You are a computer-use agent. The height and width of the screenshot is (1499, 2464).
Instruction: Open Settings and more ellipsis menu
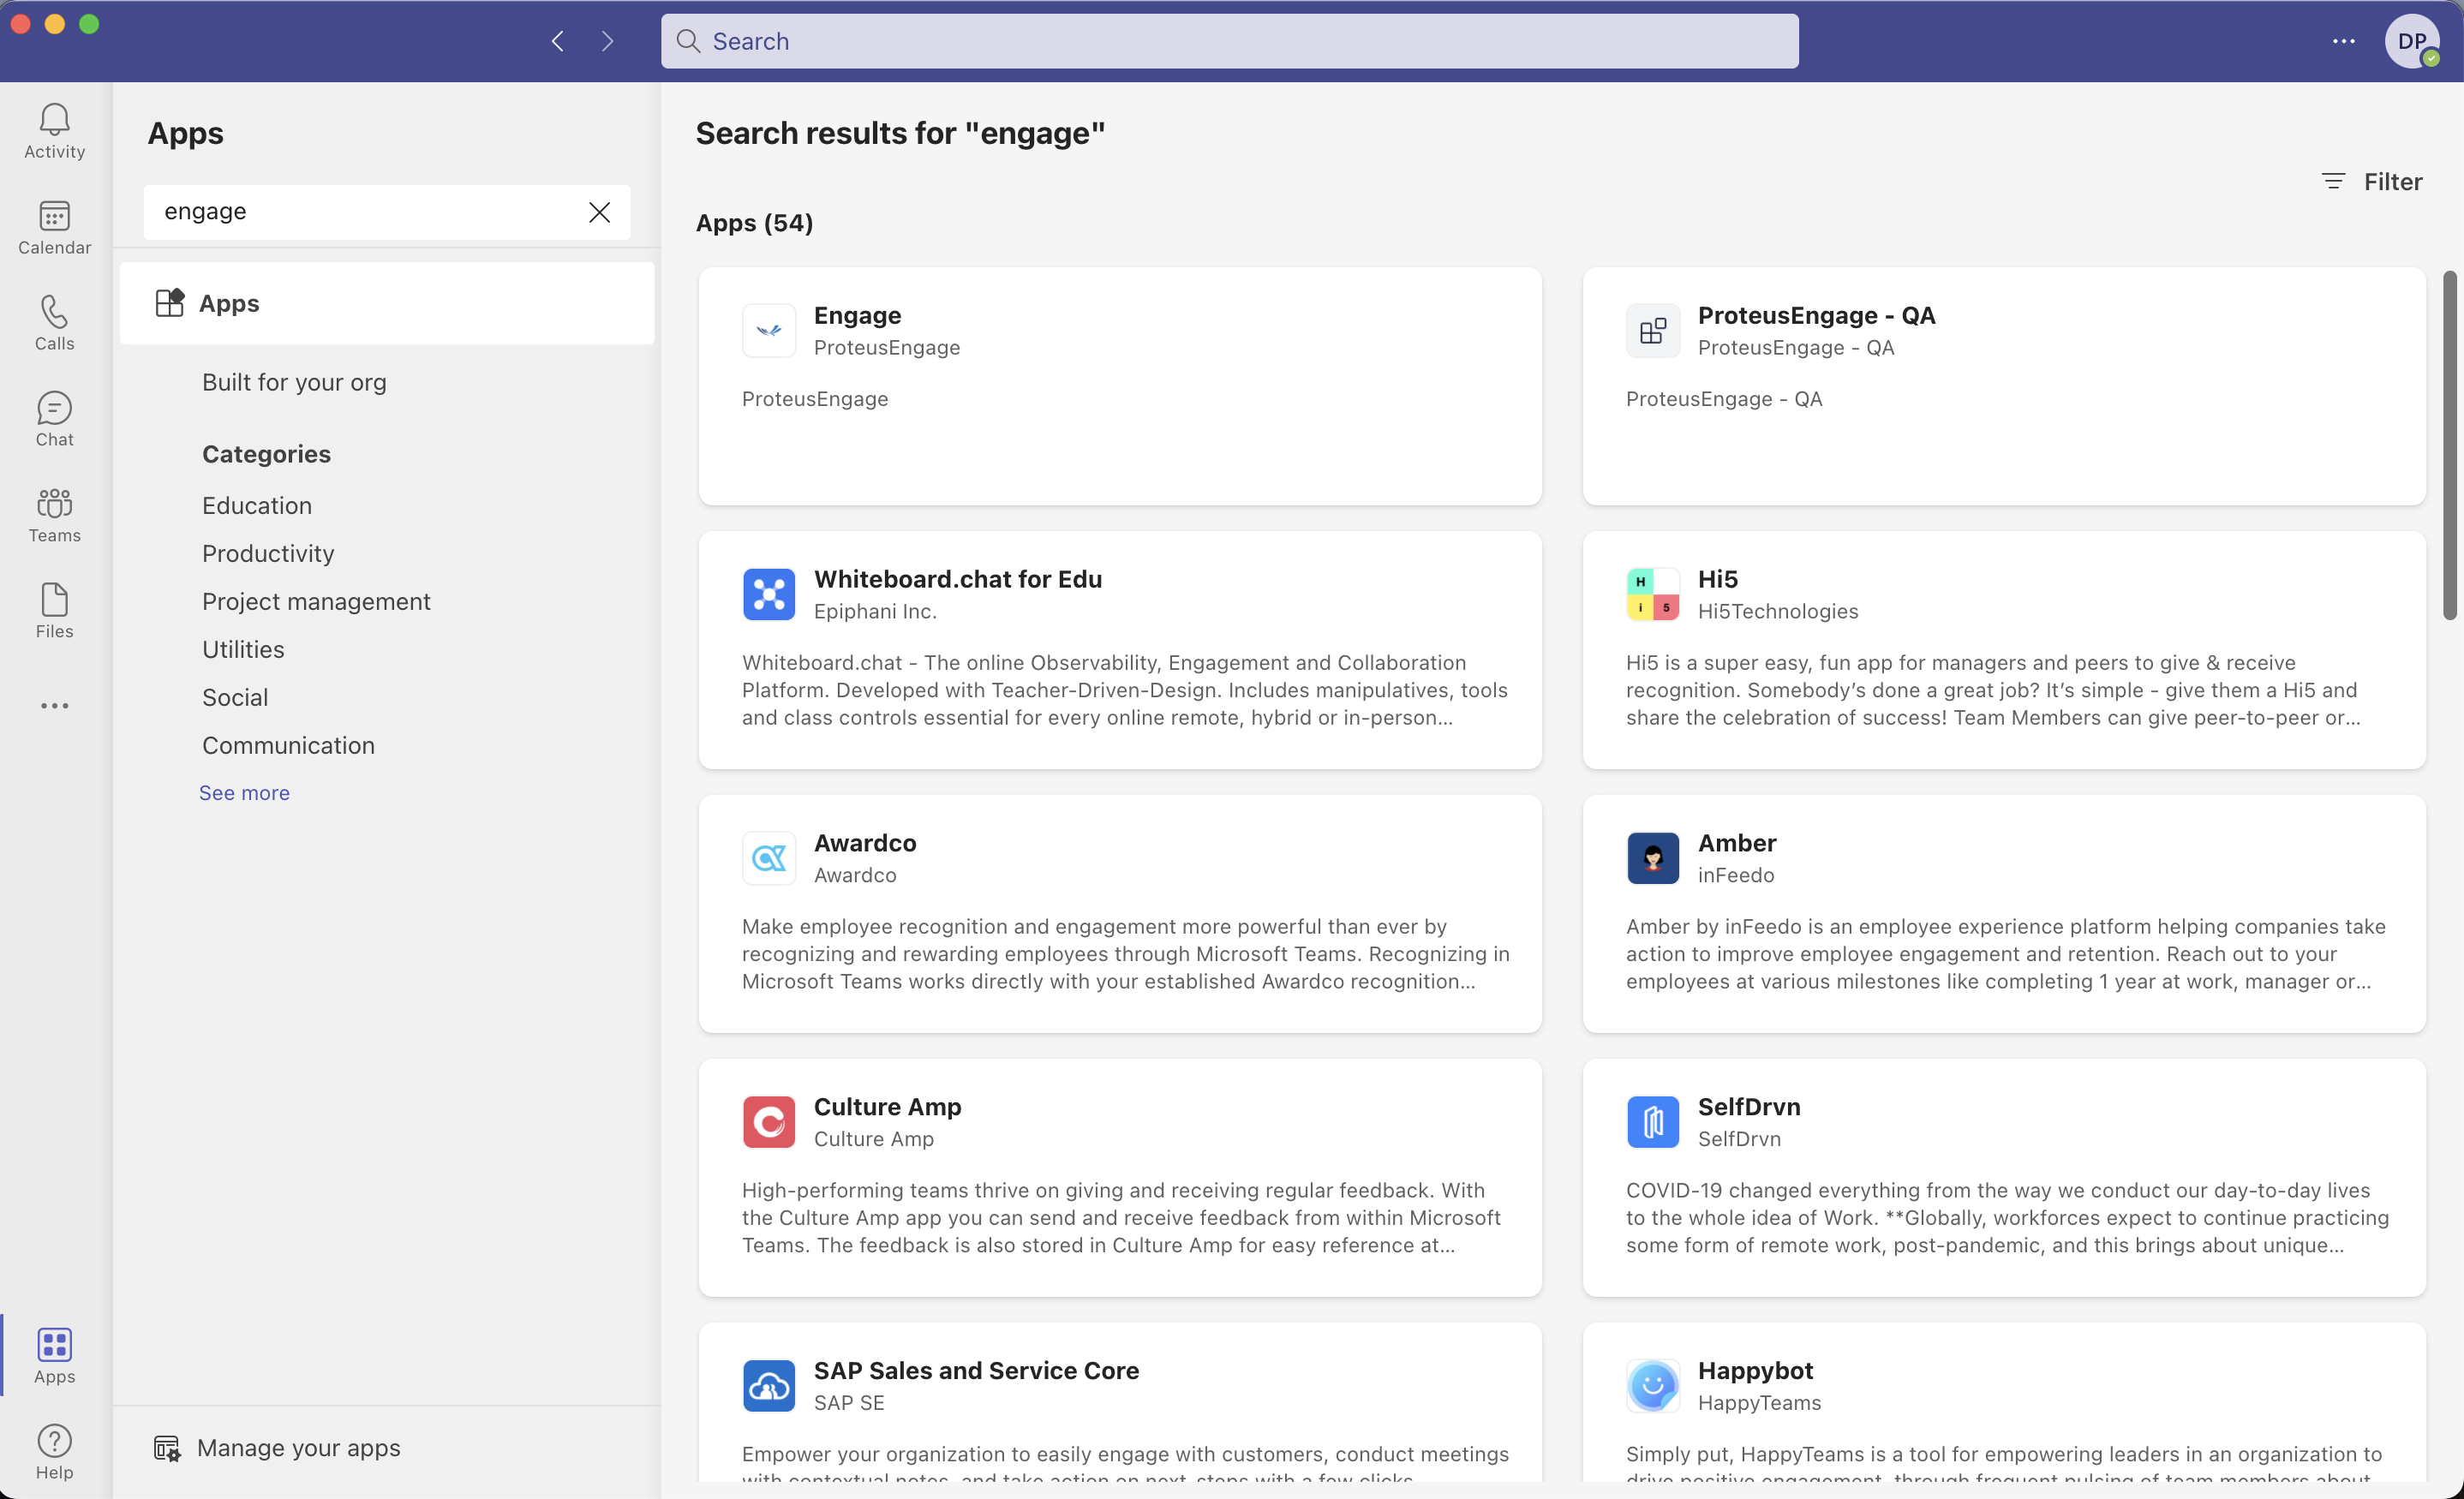2343,41
